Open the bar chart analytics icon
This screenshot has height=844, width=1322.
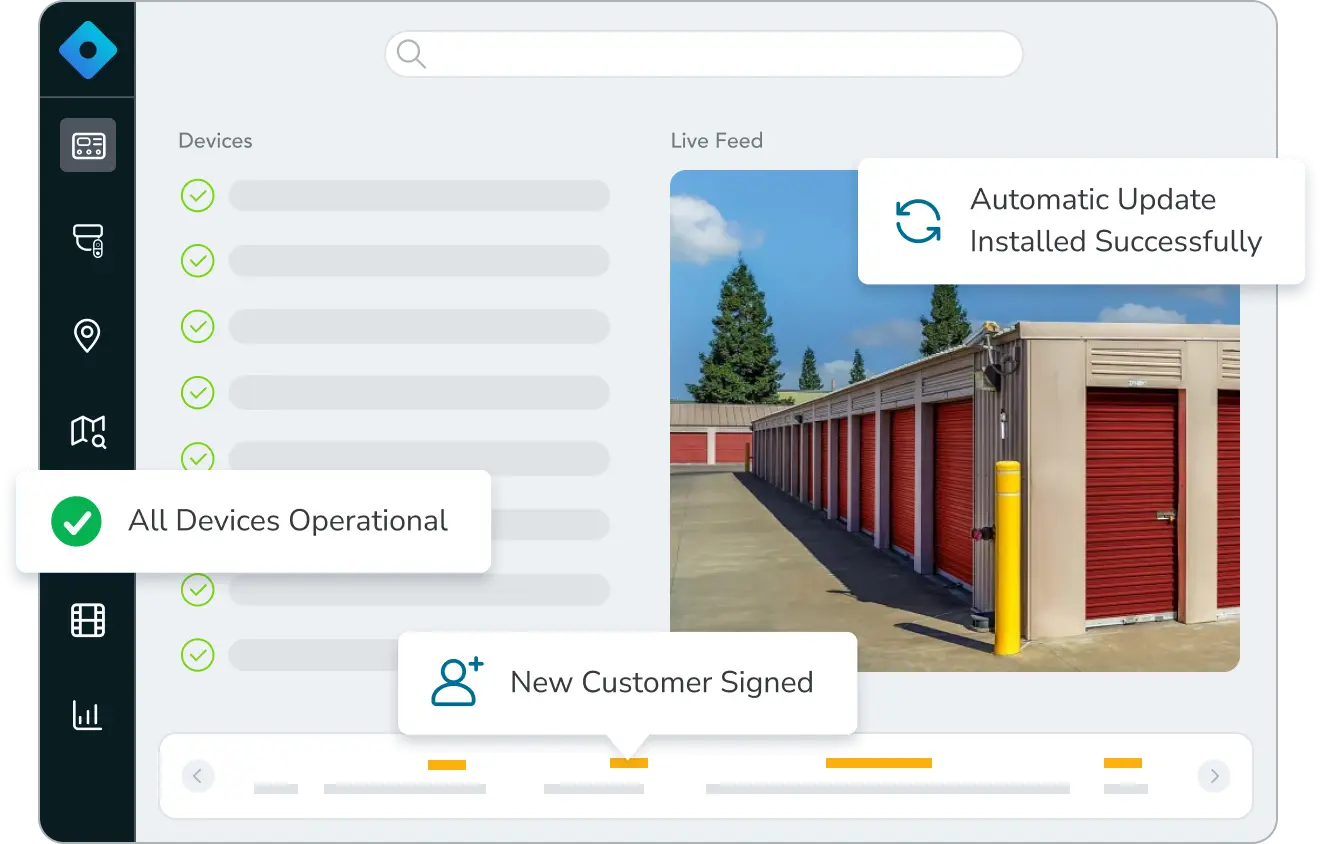coord(88,714)
